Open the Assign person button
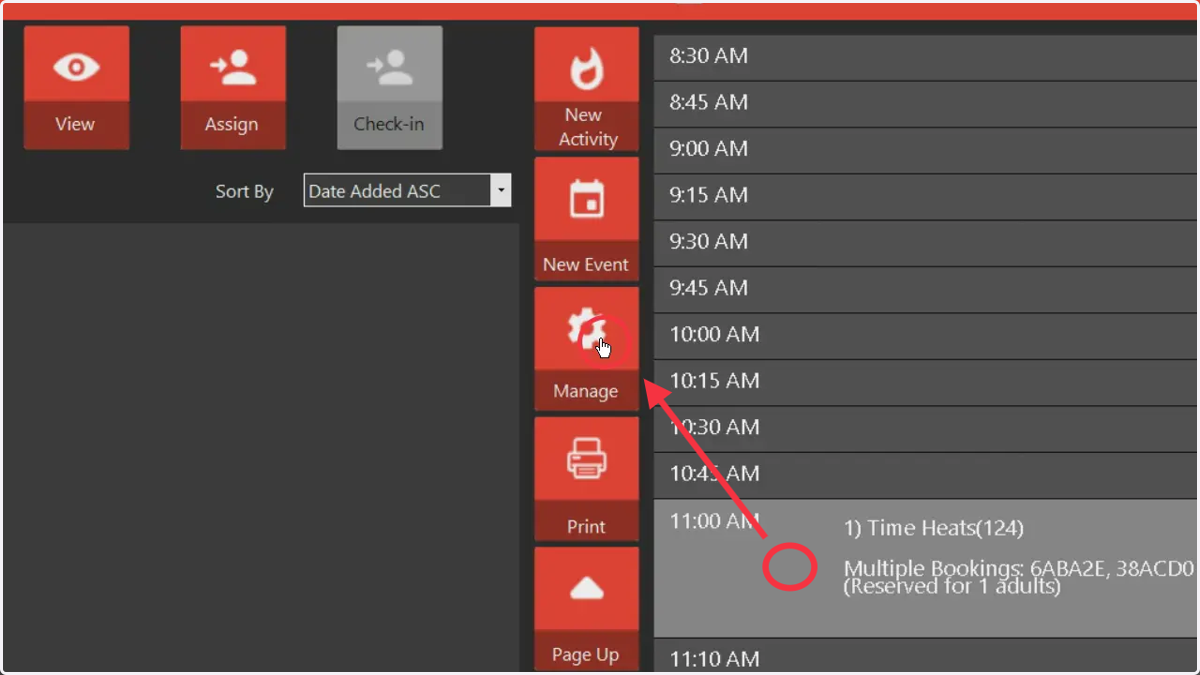 tap(233, 88)
